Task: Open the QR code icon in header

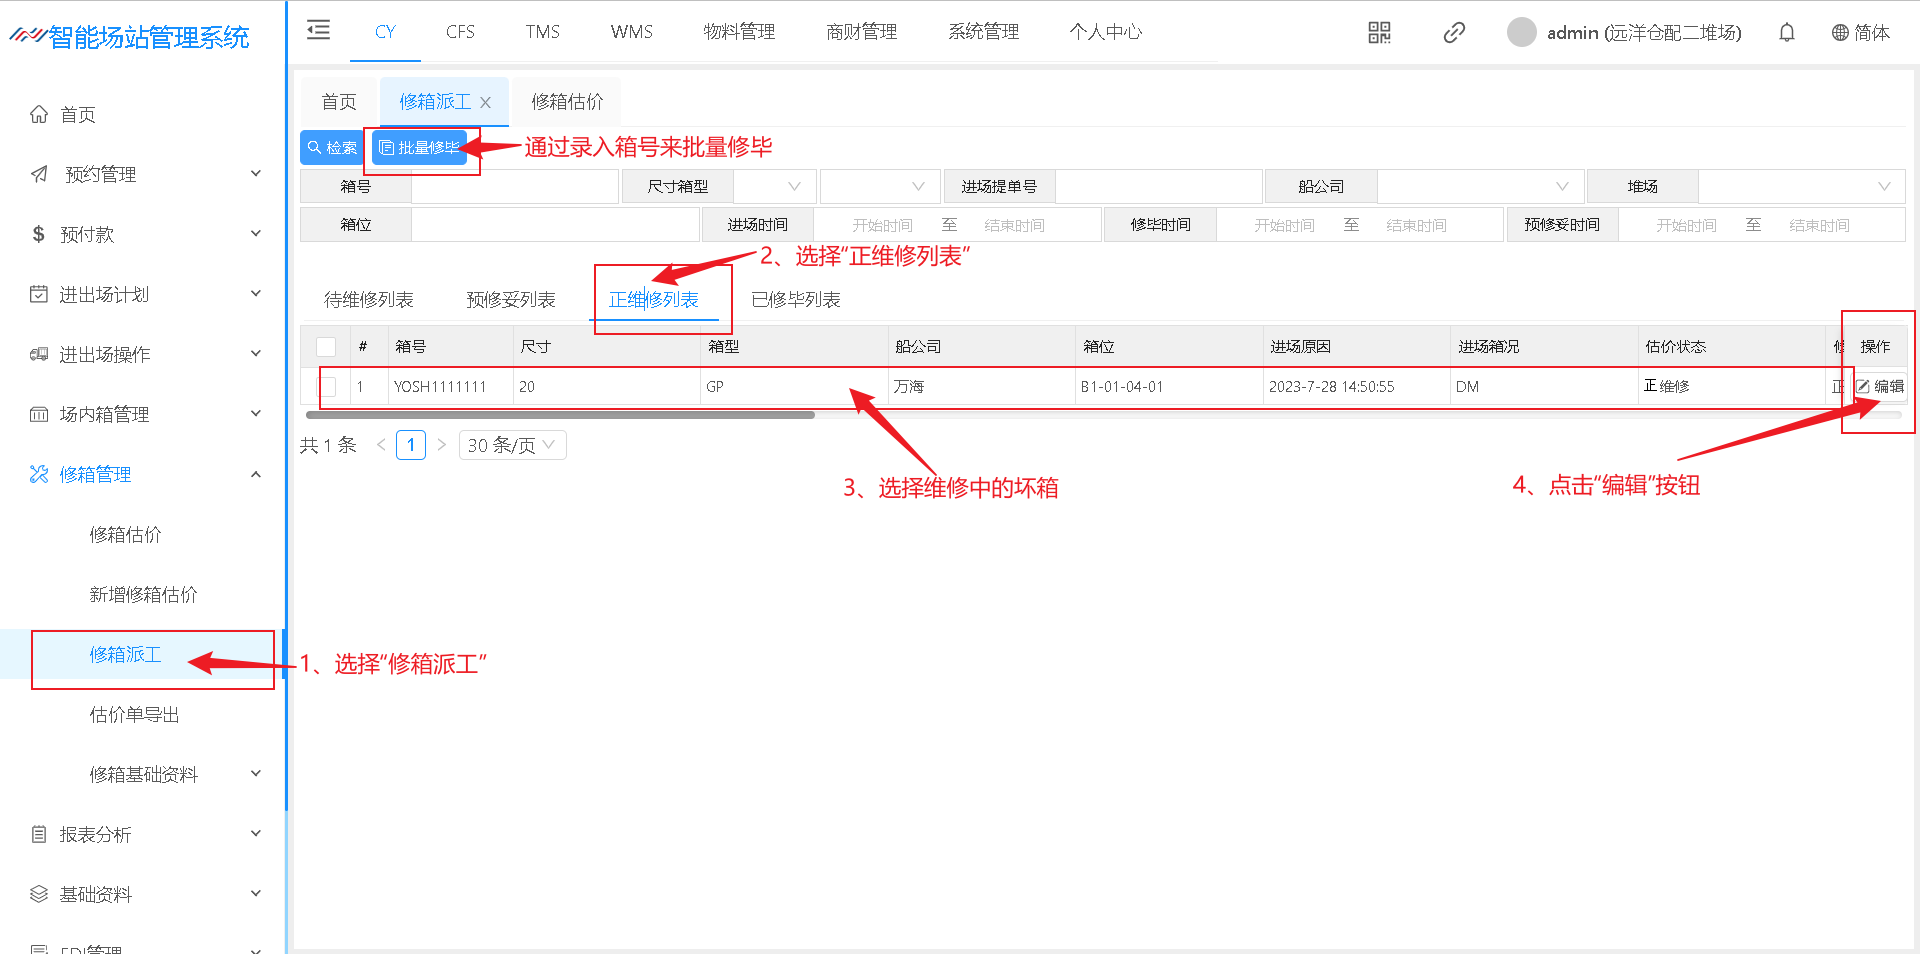Action: click(1379, 33)
